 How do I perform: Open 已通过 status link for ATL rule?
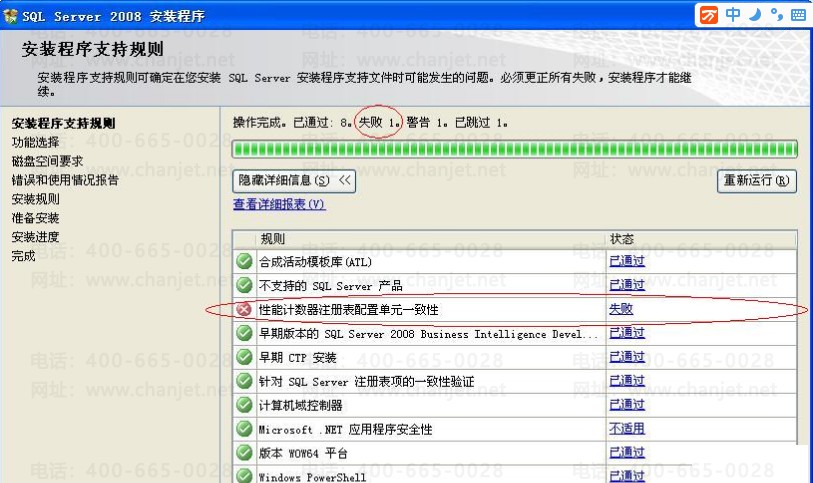(627, 261)
